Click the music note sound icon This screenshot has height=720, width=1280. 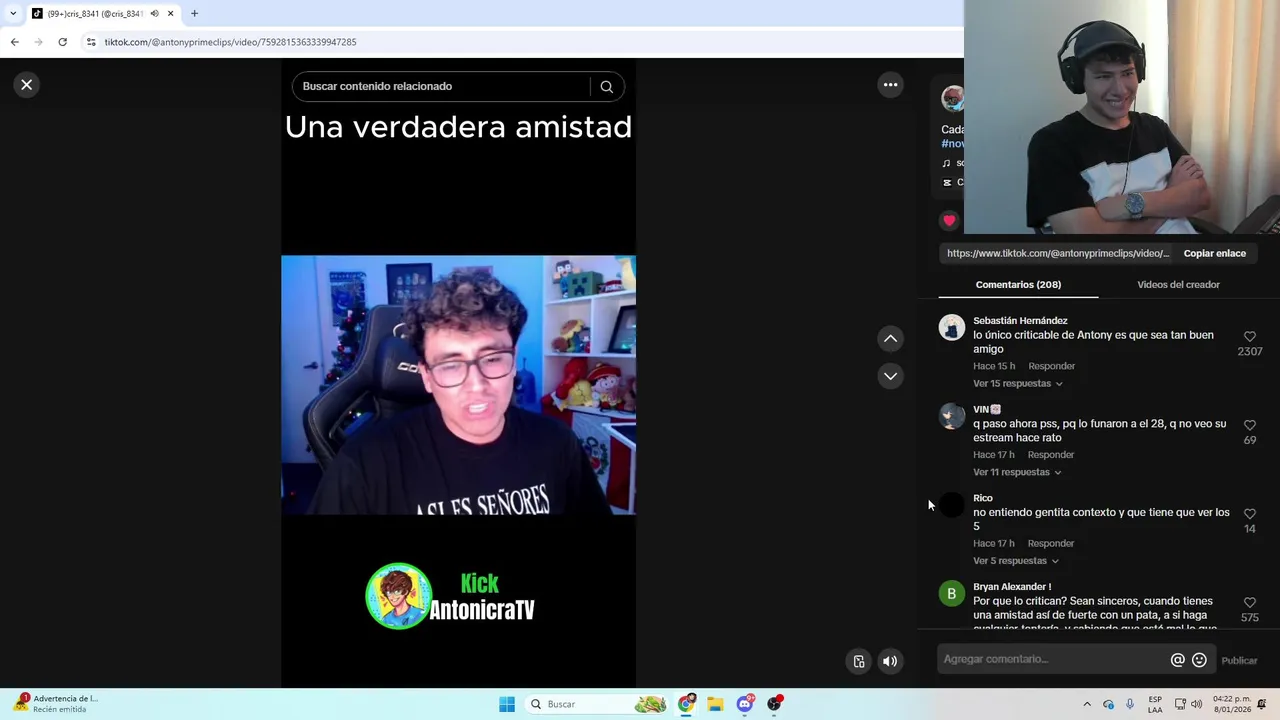pos(946,164)
